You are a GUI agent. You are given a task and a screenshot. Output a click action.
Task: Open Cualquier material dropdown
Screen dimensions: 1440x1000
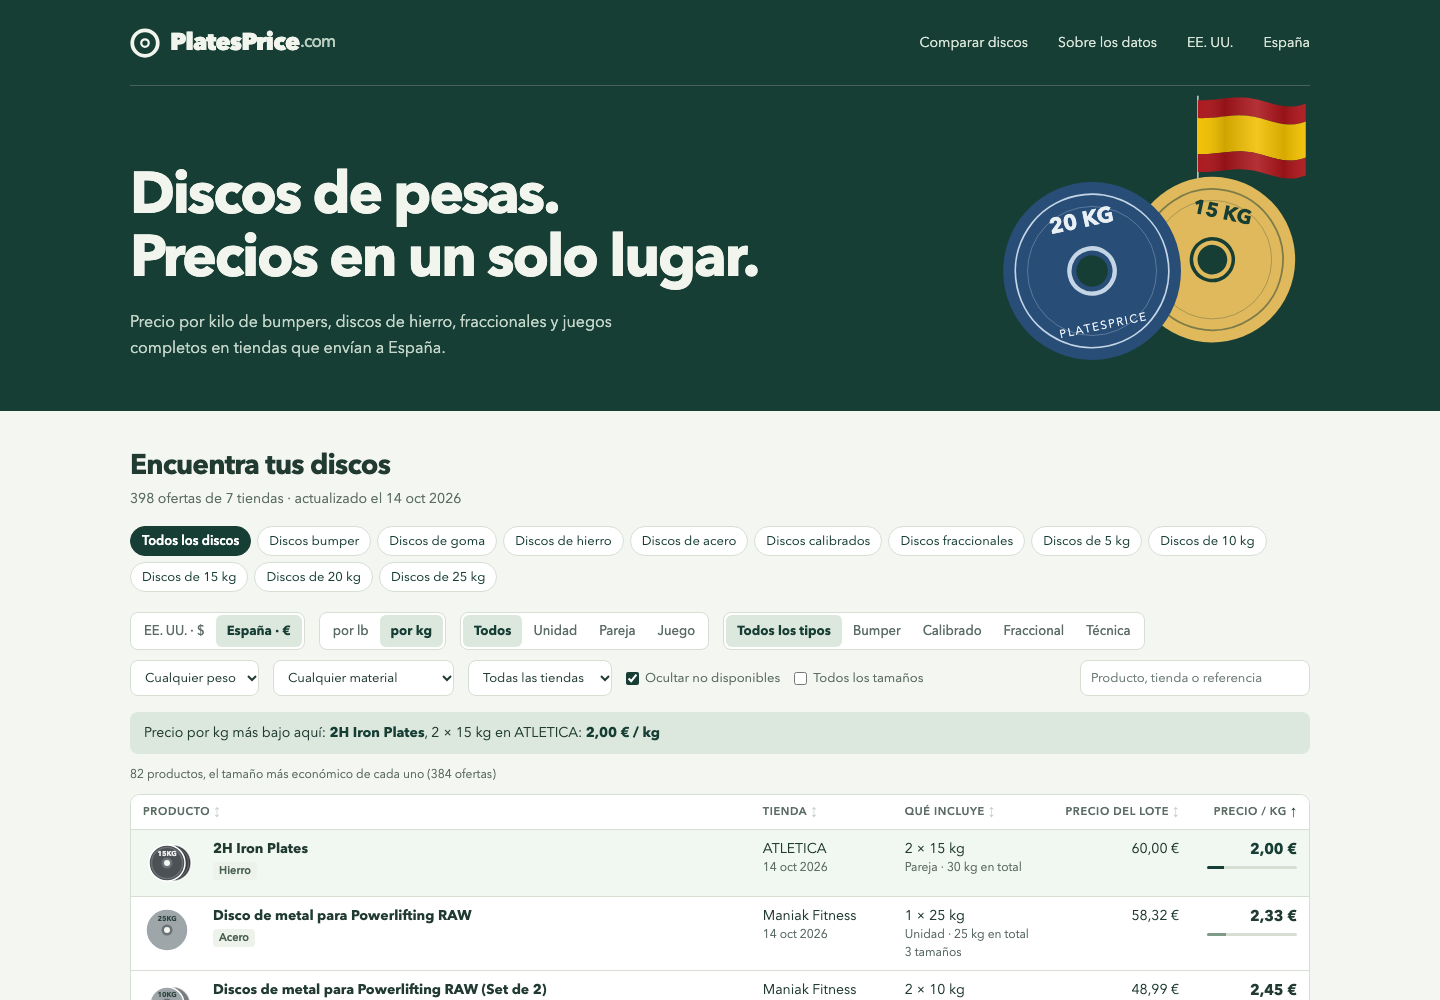(x=363, y=678)
